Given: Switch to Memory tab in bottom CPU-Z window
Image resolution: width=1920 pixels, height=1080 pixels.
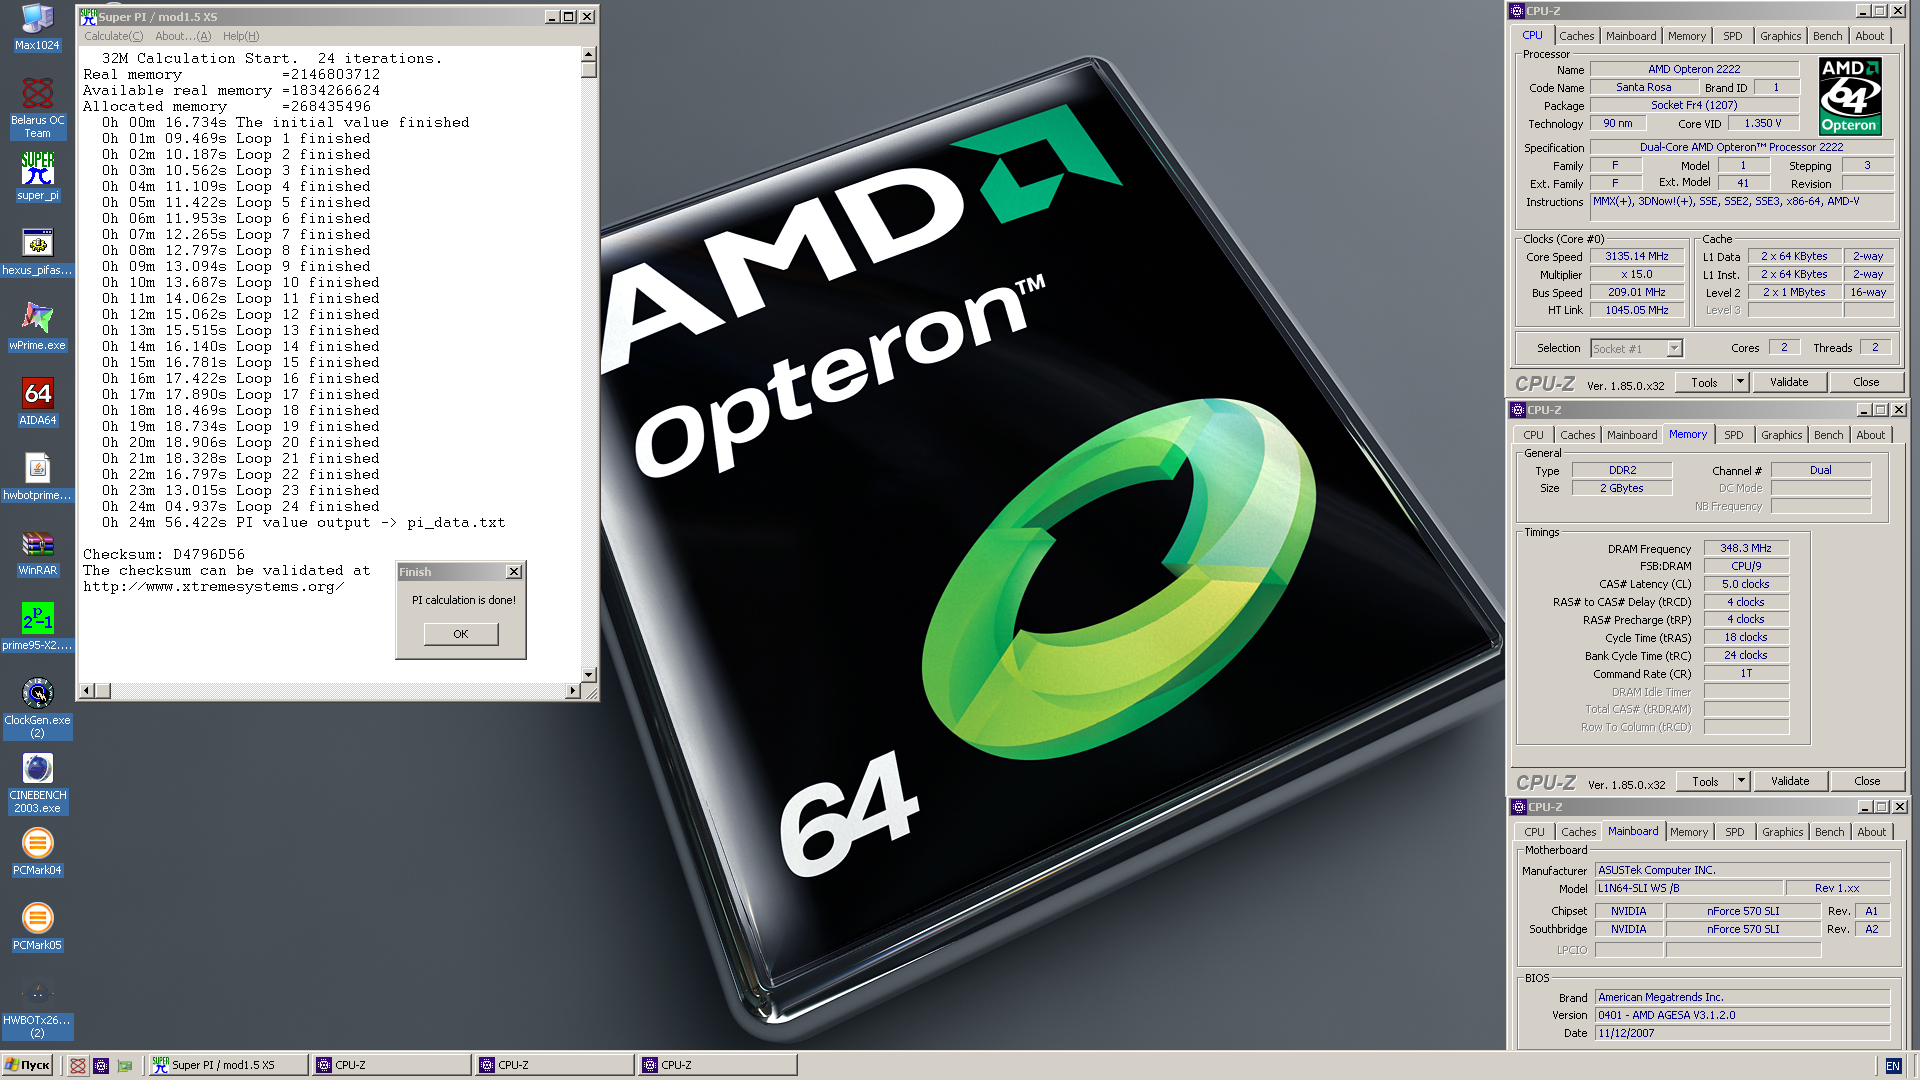Looking at the screenshot, I should 1689,832.
